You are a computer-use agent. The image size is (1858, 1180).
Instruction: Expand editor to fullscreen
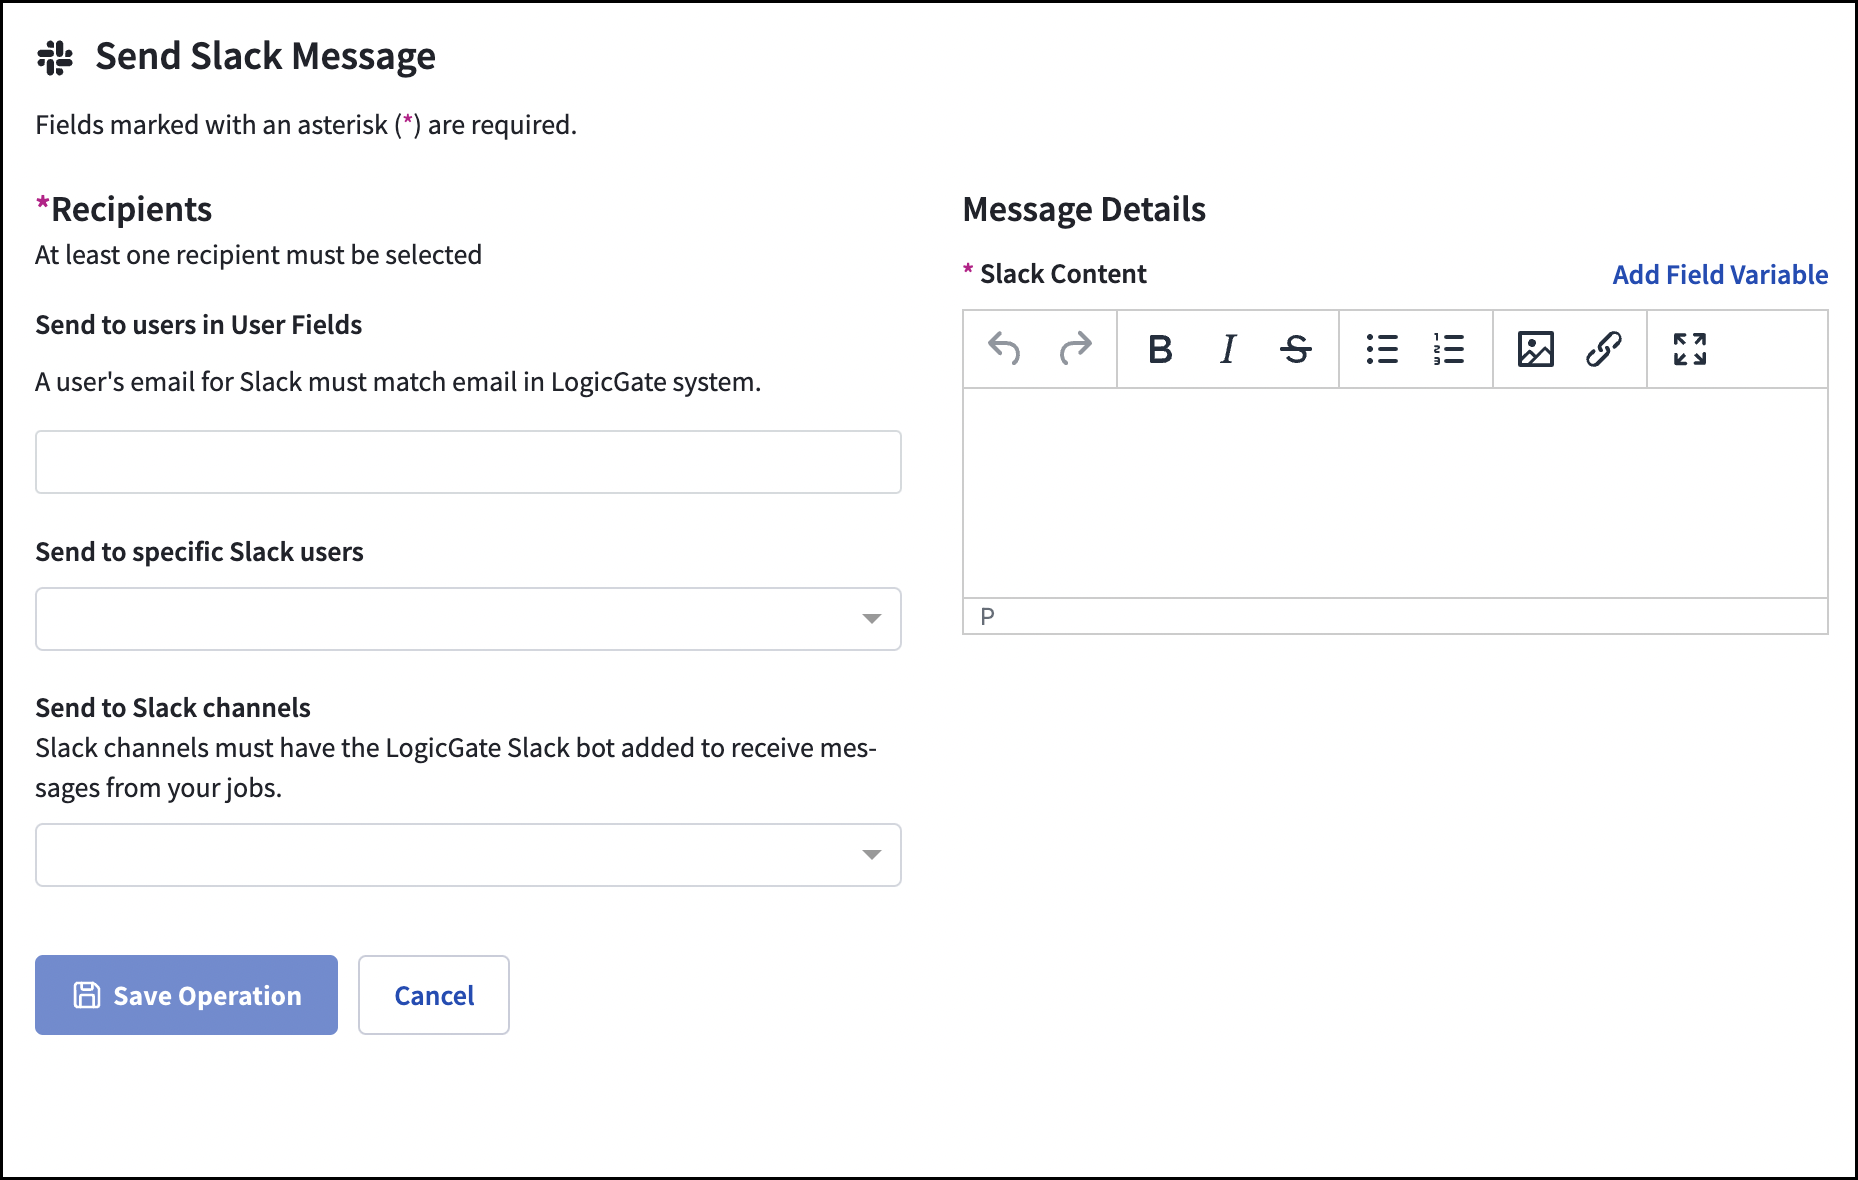[1690, 349]
